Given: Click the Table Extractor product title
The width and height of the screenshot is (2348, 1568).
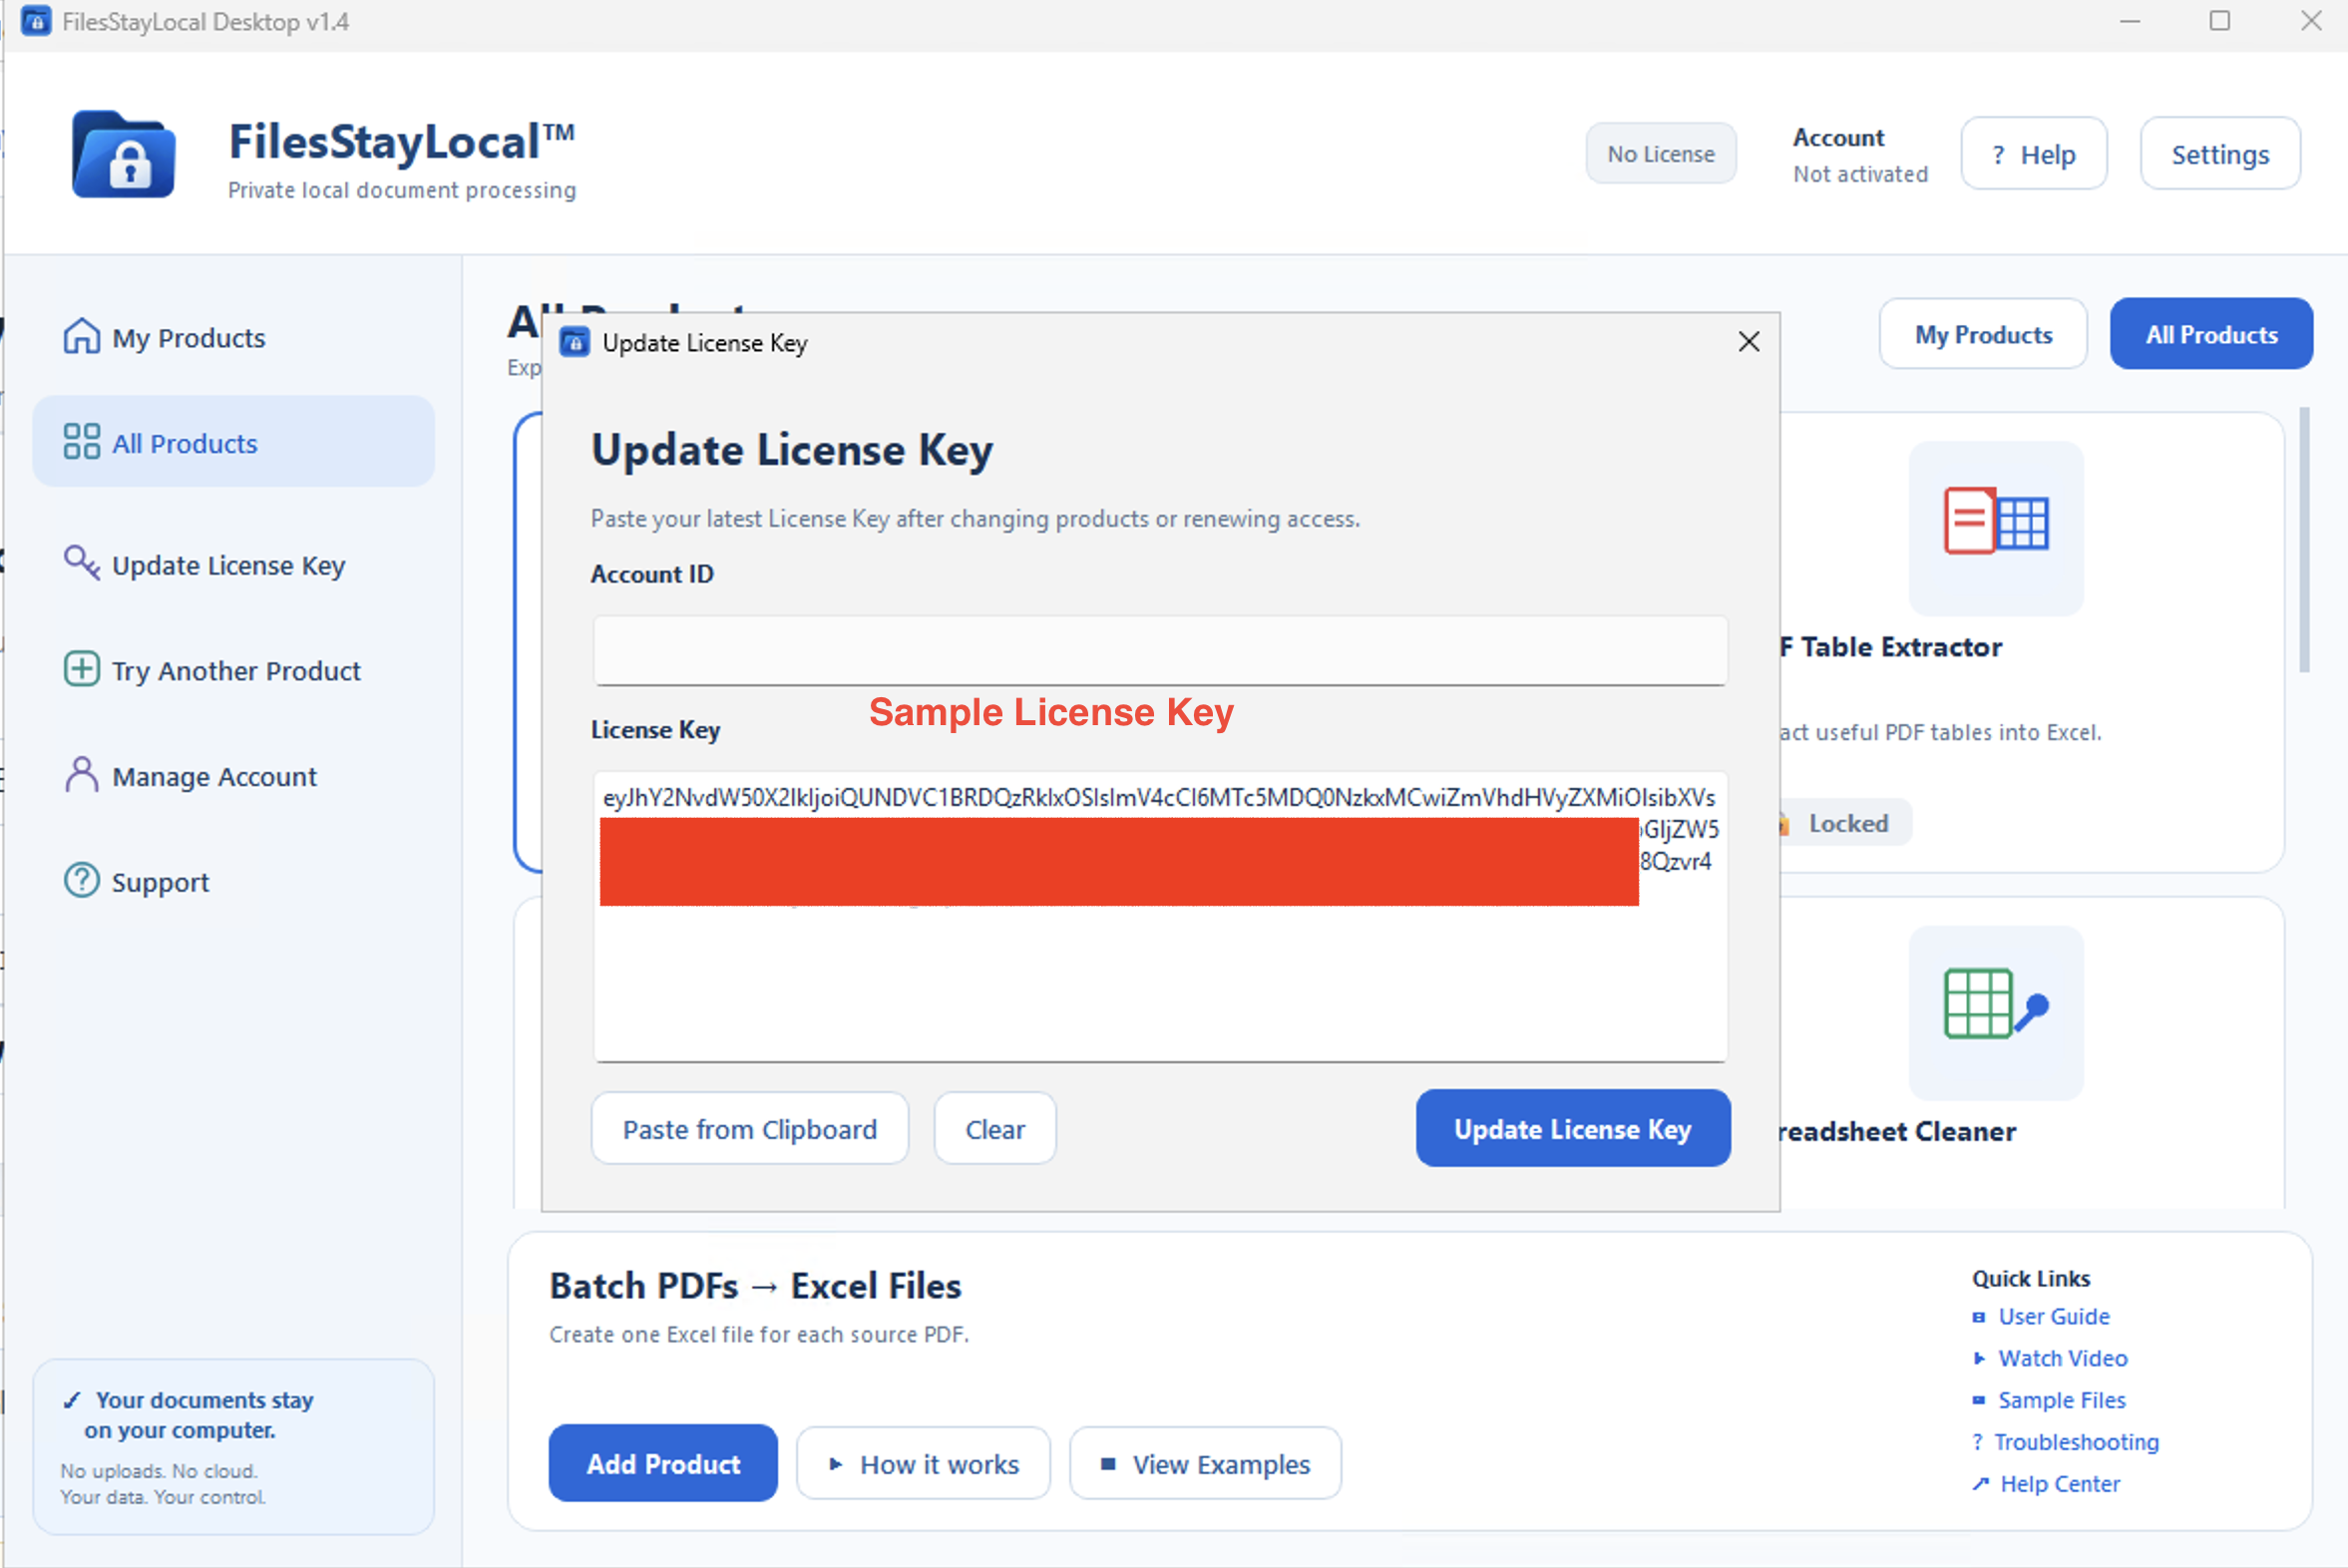Looking at the screenshot, I should [1890, 647].
